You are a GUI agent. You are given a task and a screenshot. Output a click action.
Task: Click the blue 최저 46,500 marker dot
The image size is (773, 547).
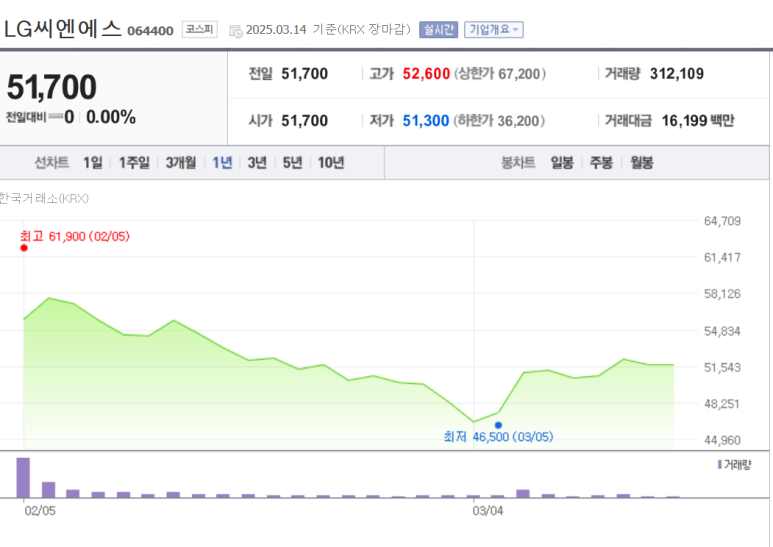pos(498,425)
